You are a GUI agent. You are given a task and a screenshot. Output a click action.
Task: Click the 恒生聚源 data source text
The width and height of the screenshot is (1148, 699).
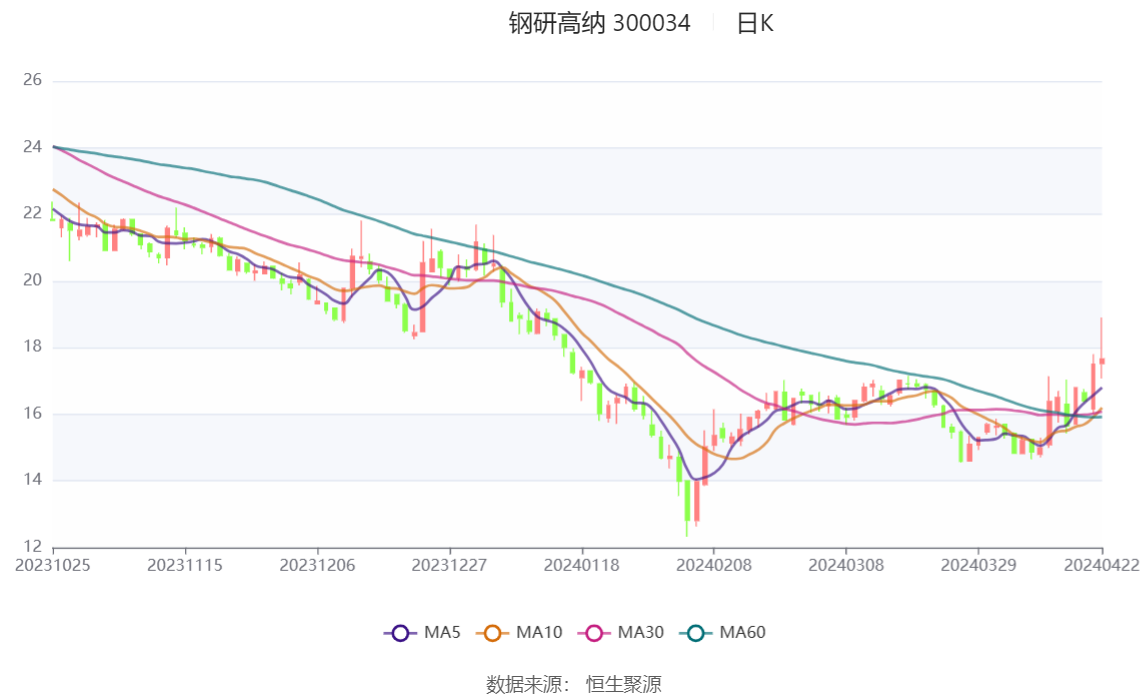623,684
